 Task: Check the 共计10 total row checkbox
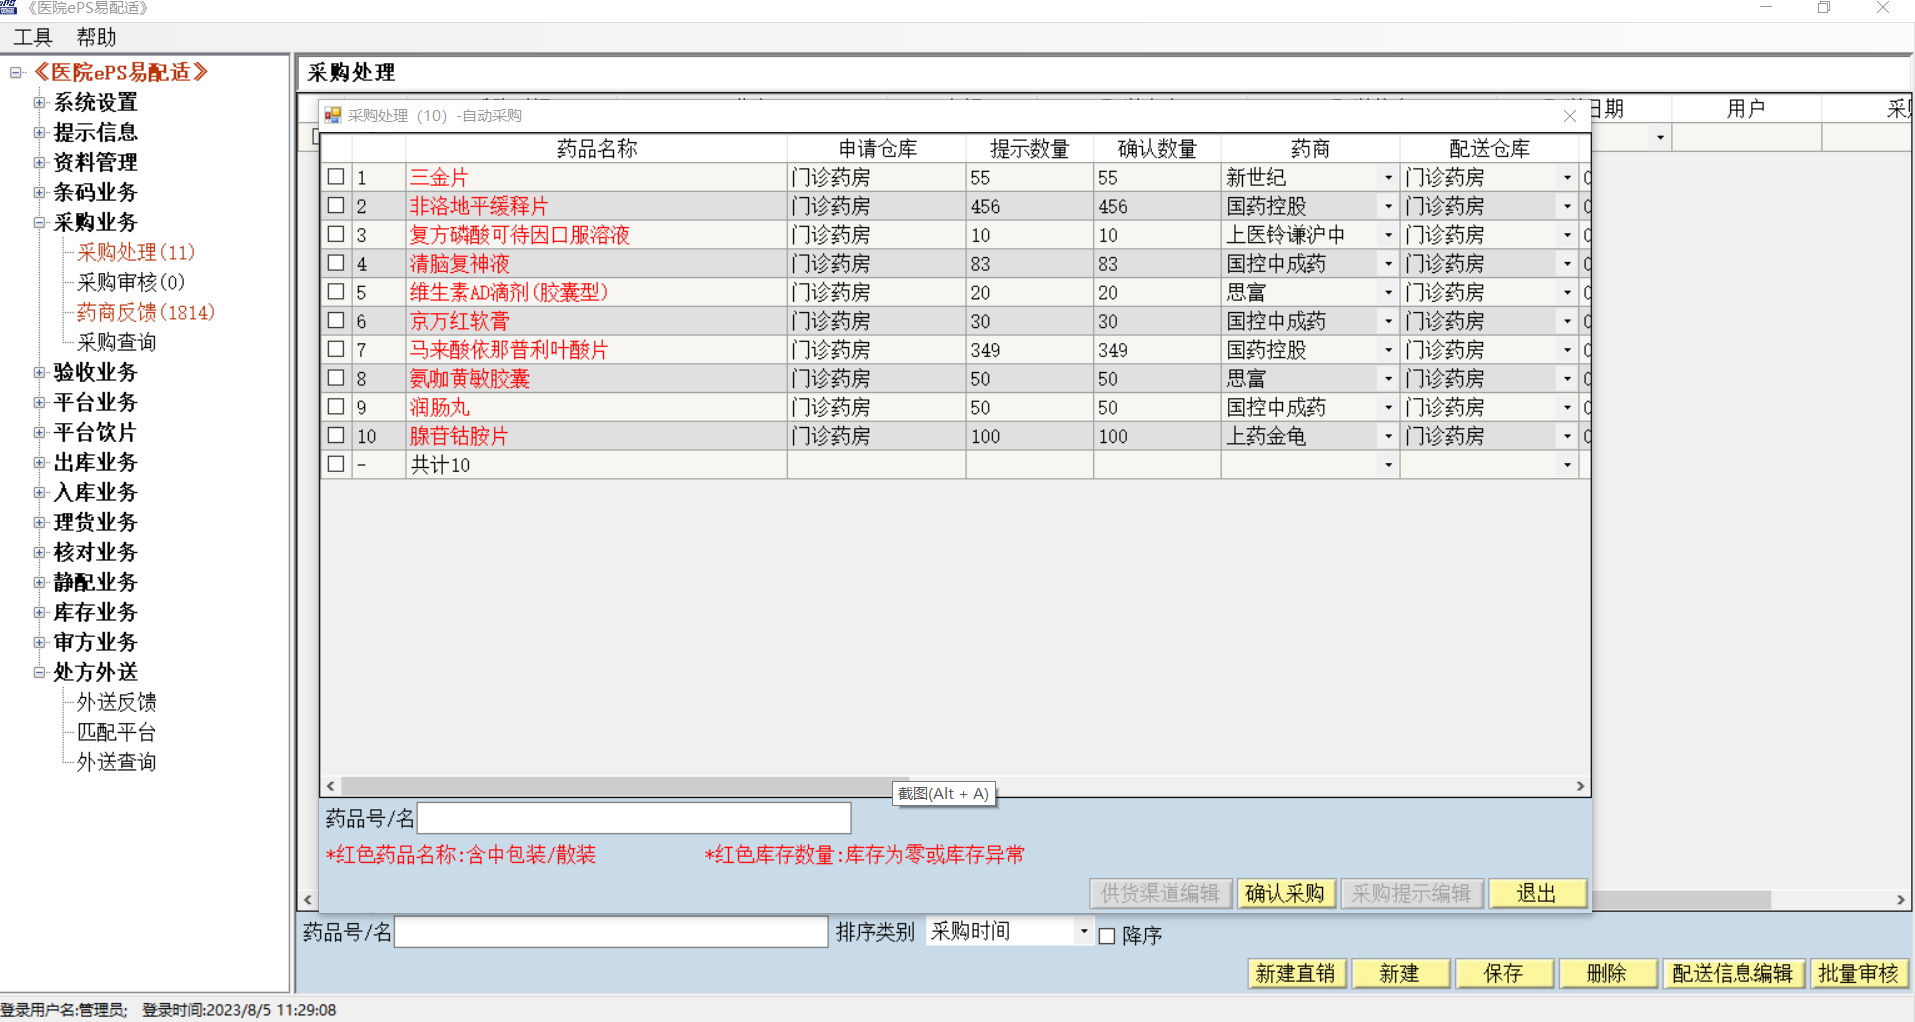click(336, 465)
